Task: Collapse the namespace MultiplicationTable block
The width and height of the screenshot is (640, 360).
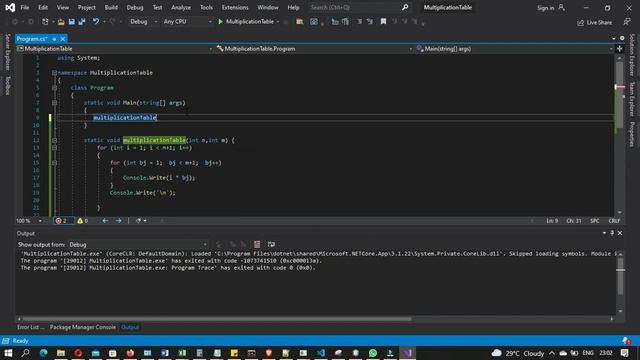Action: click(x=54, y=73)
